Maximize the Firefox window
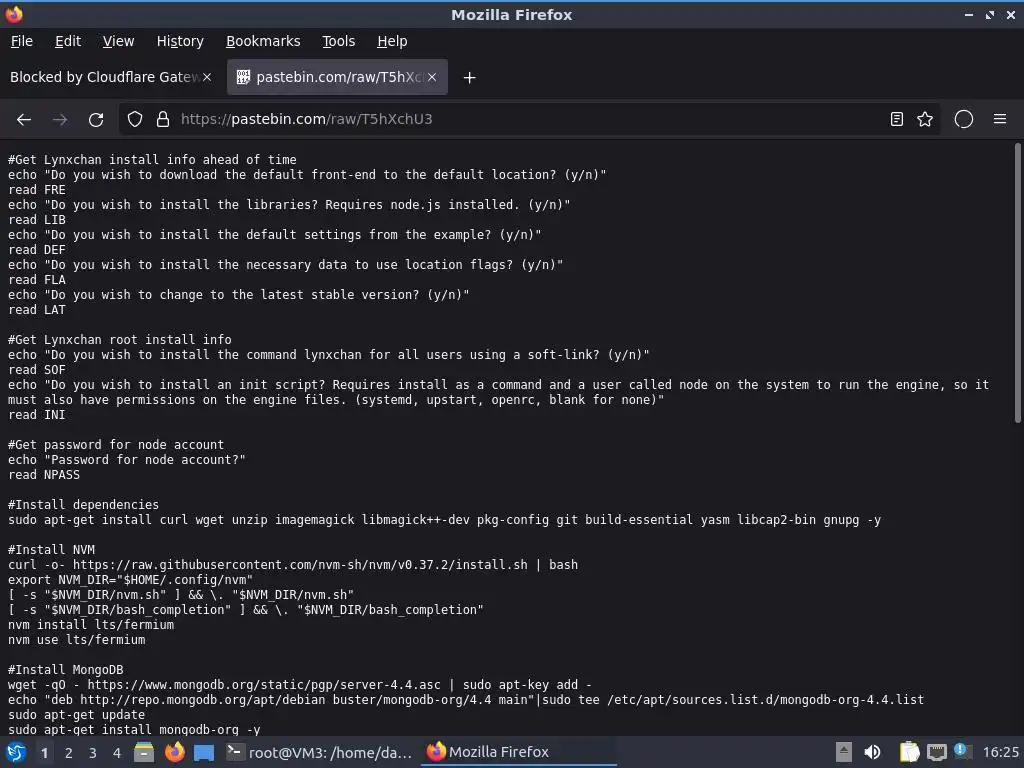Screen dimensions: 1024x768 [x=990, y=14]
